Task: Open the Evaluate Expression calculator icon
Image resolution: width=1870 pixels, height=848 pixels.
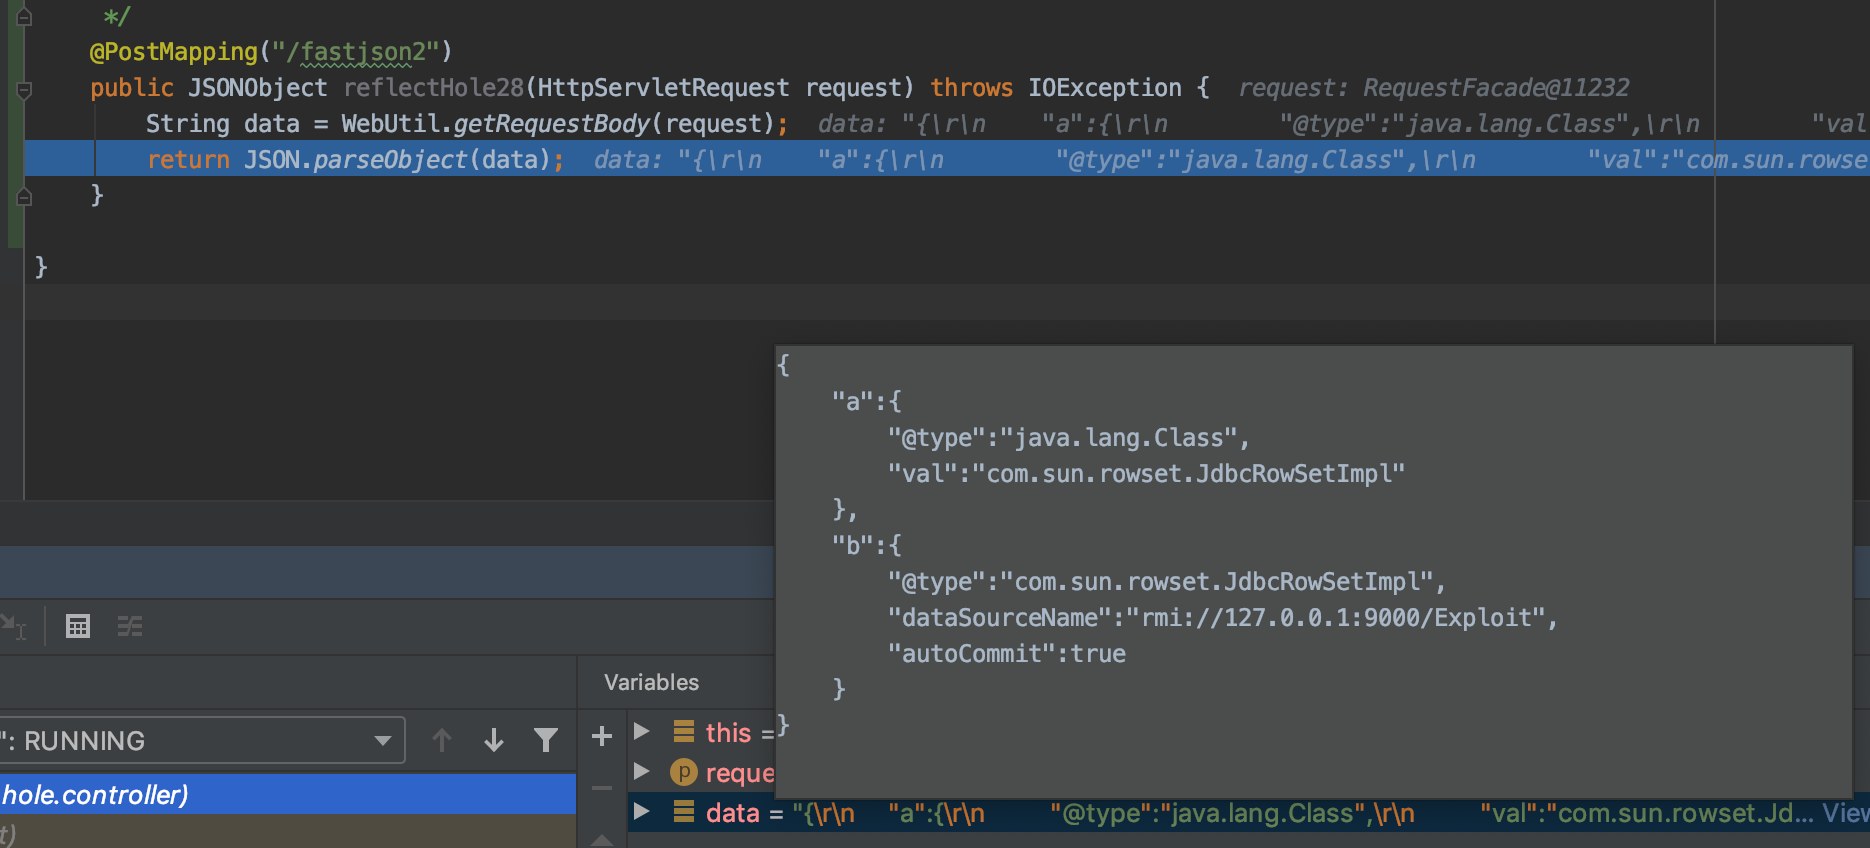Action: coord(78,627)
